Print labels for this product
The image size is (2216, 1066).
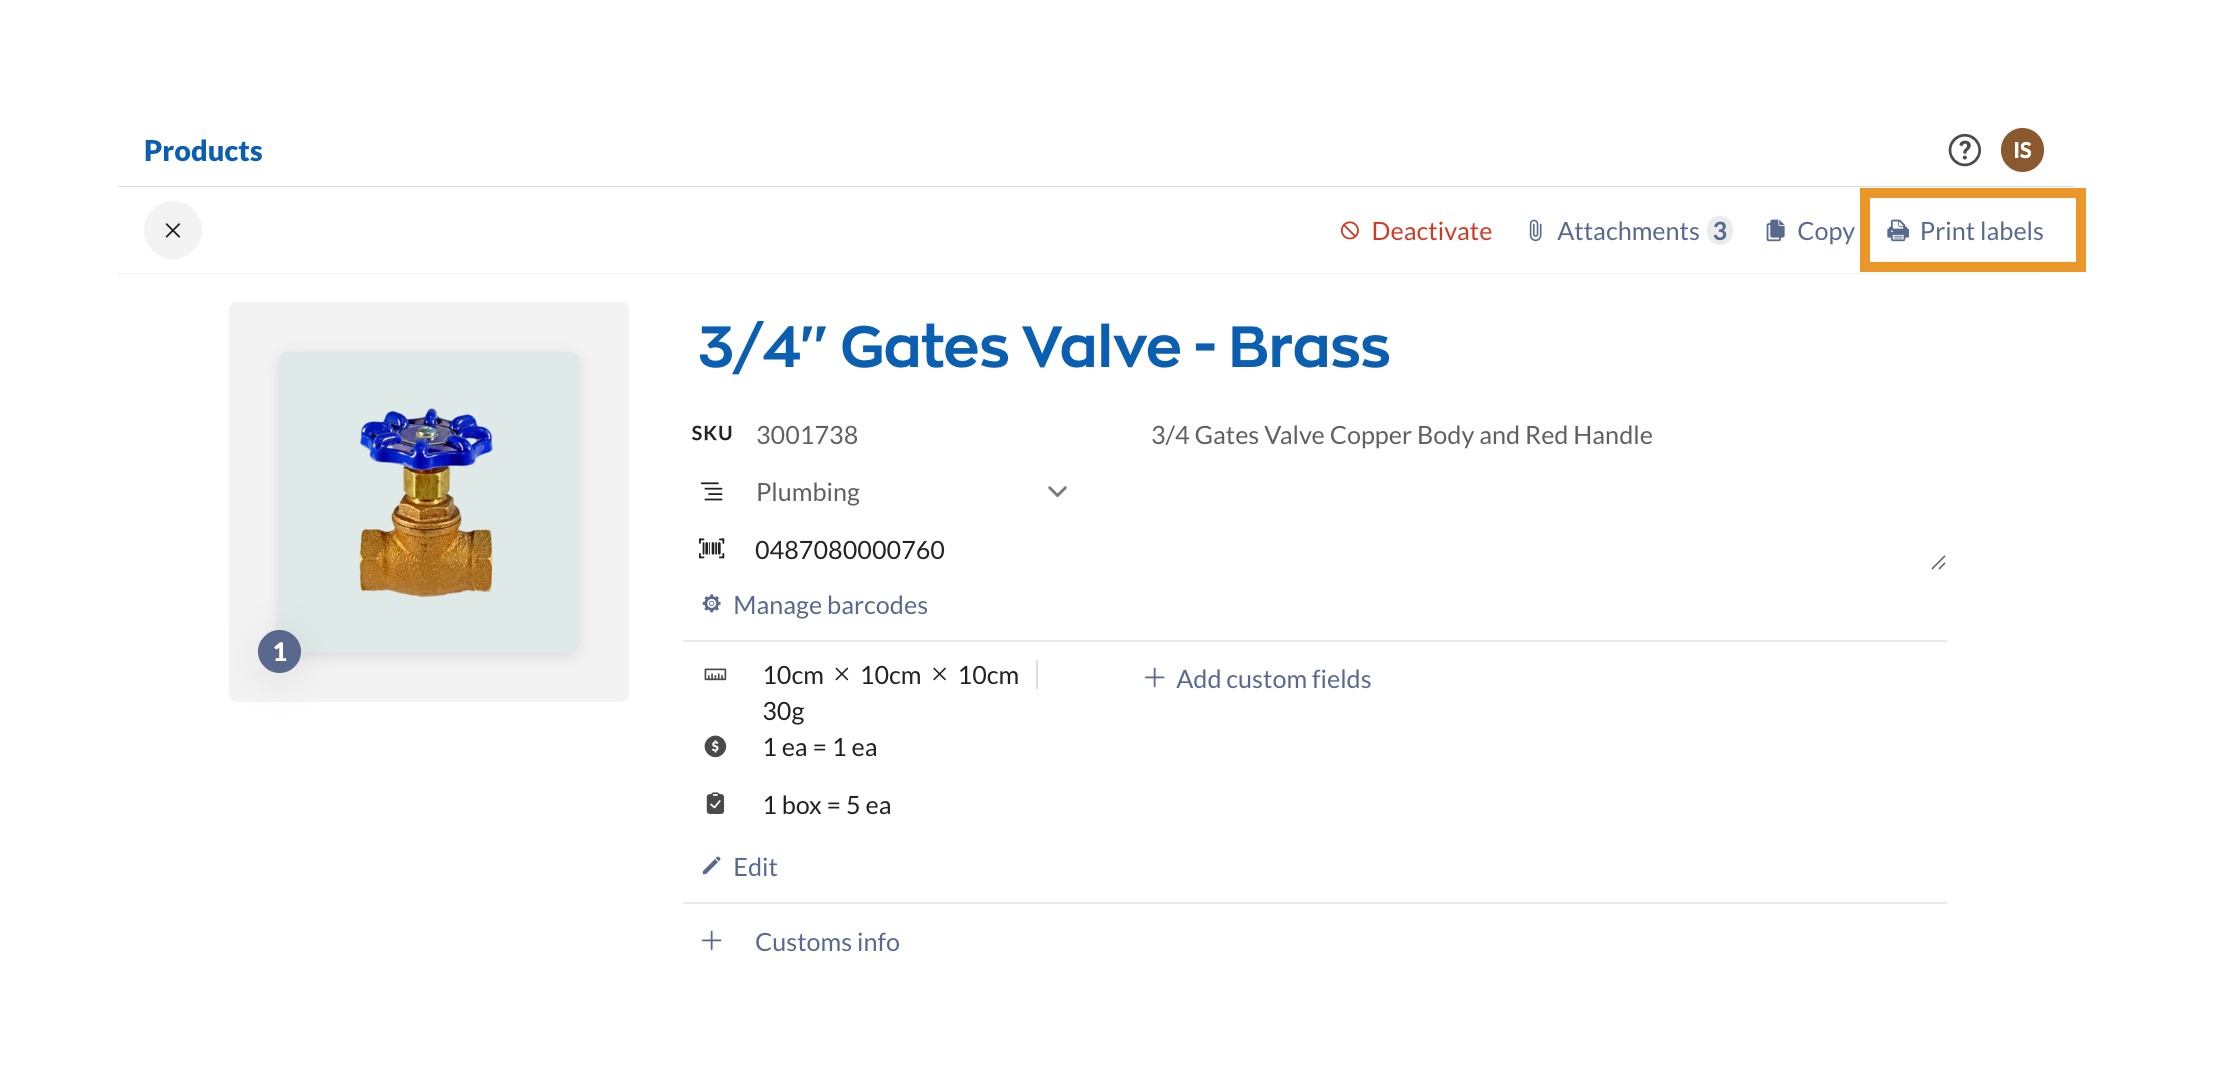(1966, 231)
